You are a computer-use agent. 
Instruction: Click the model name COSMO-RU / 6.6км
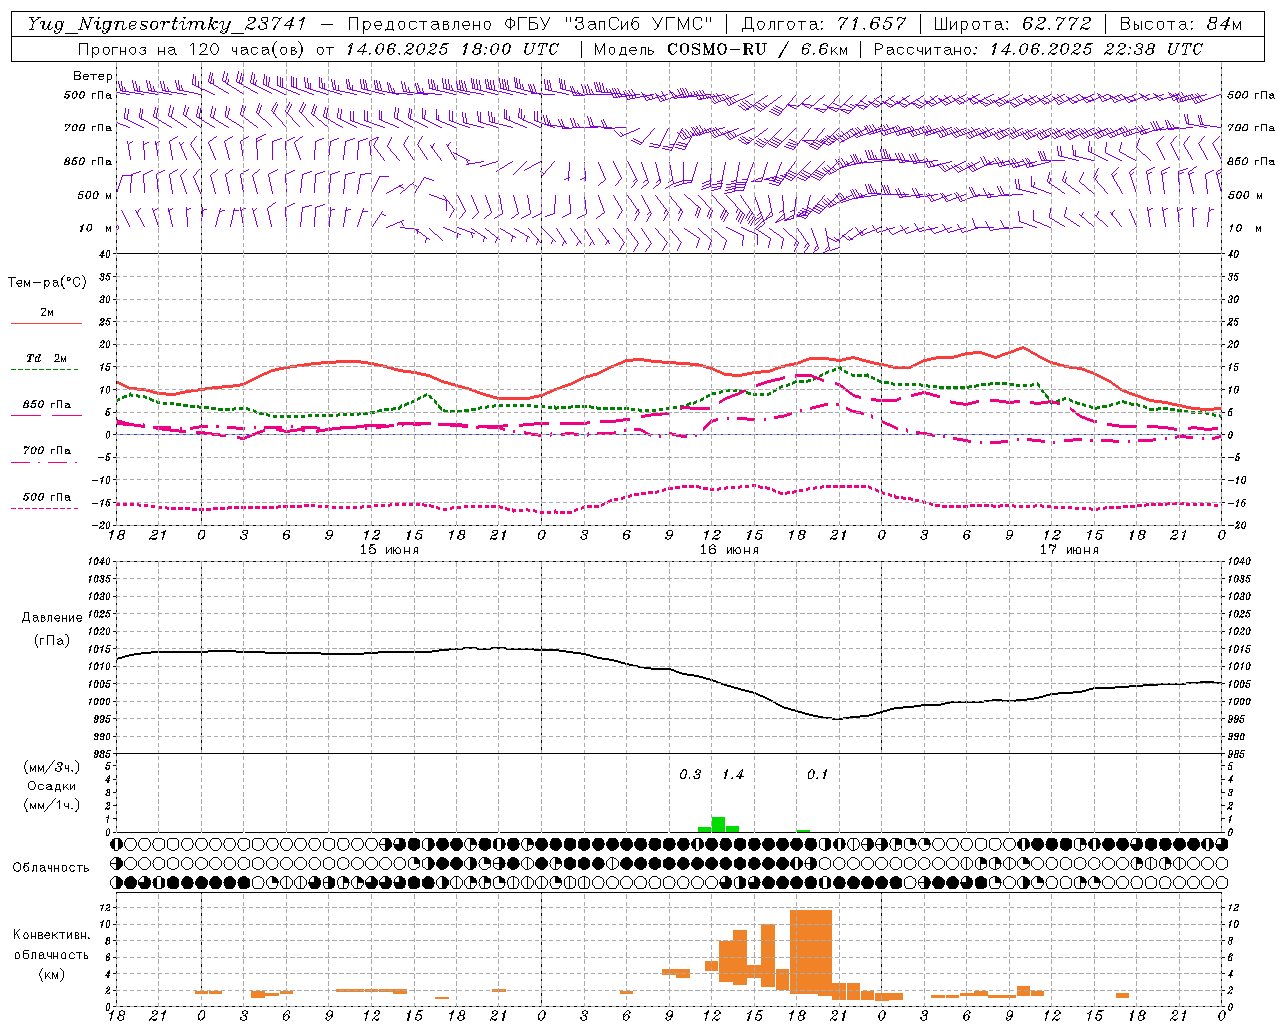(758, 49)
